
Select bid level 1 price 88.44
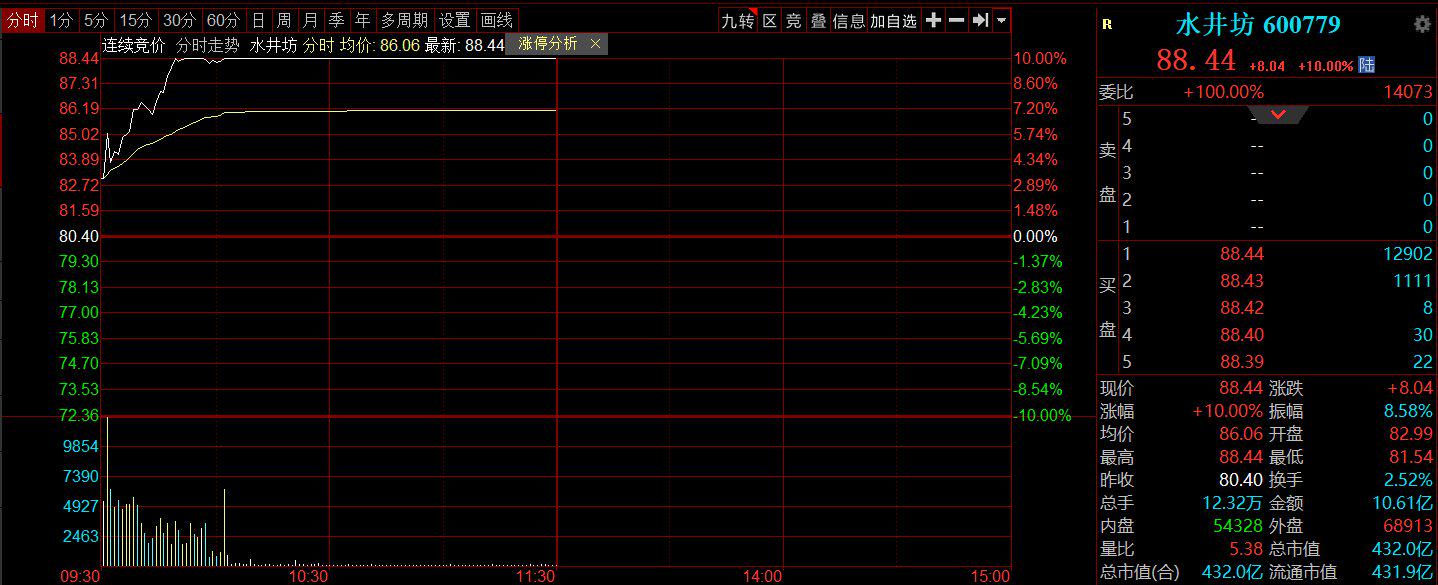(1242, 254)
